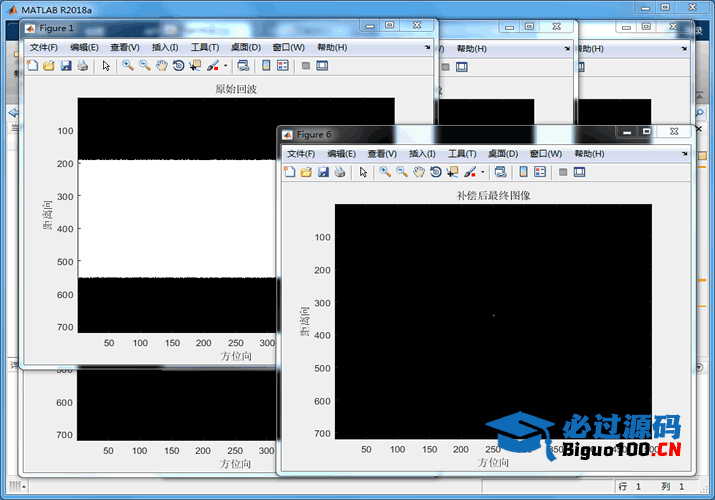This screenshot has height=500, width=715.
Task: Select Edit Plot arrow in Figure 6 toolbar
Action: click(363, 172)
